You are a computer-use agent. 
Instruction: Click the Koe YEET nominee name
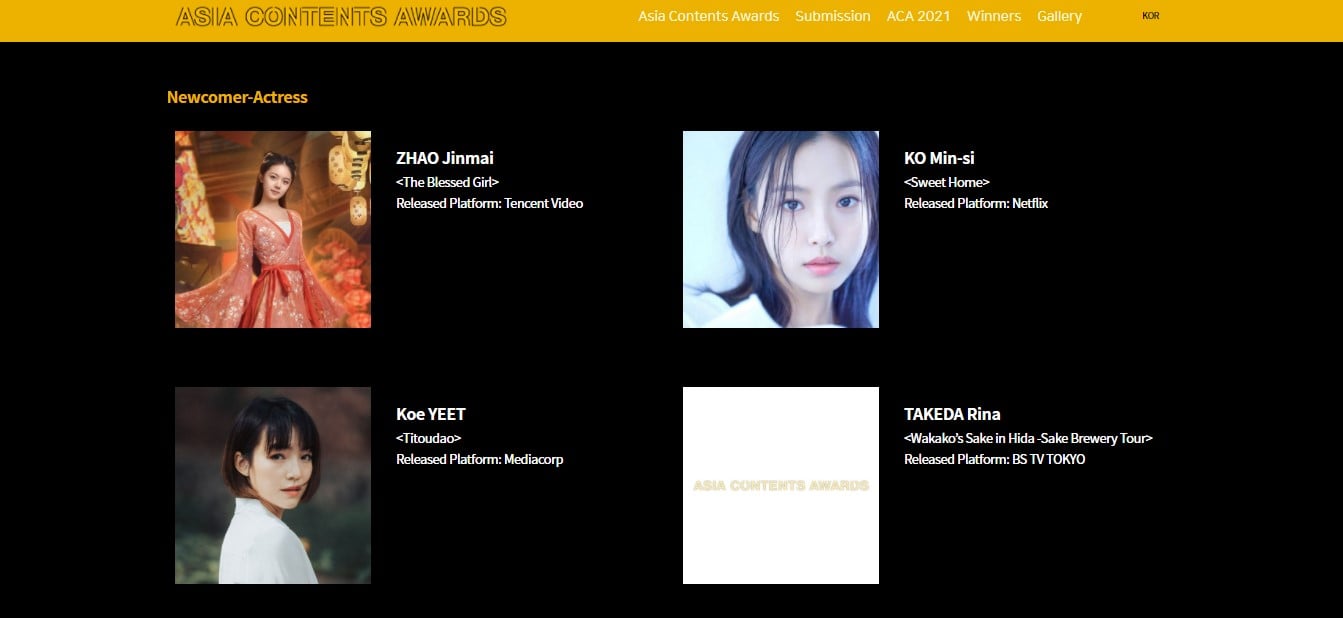[x=431, y=414]
